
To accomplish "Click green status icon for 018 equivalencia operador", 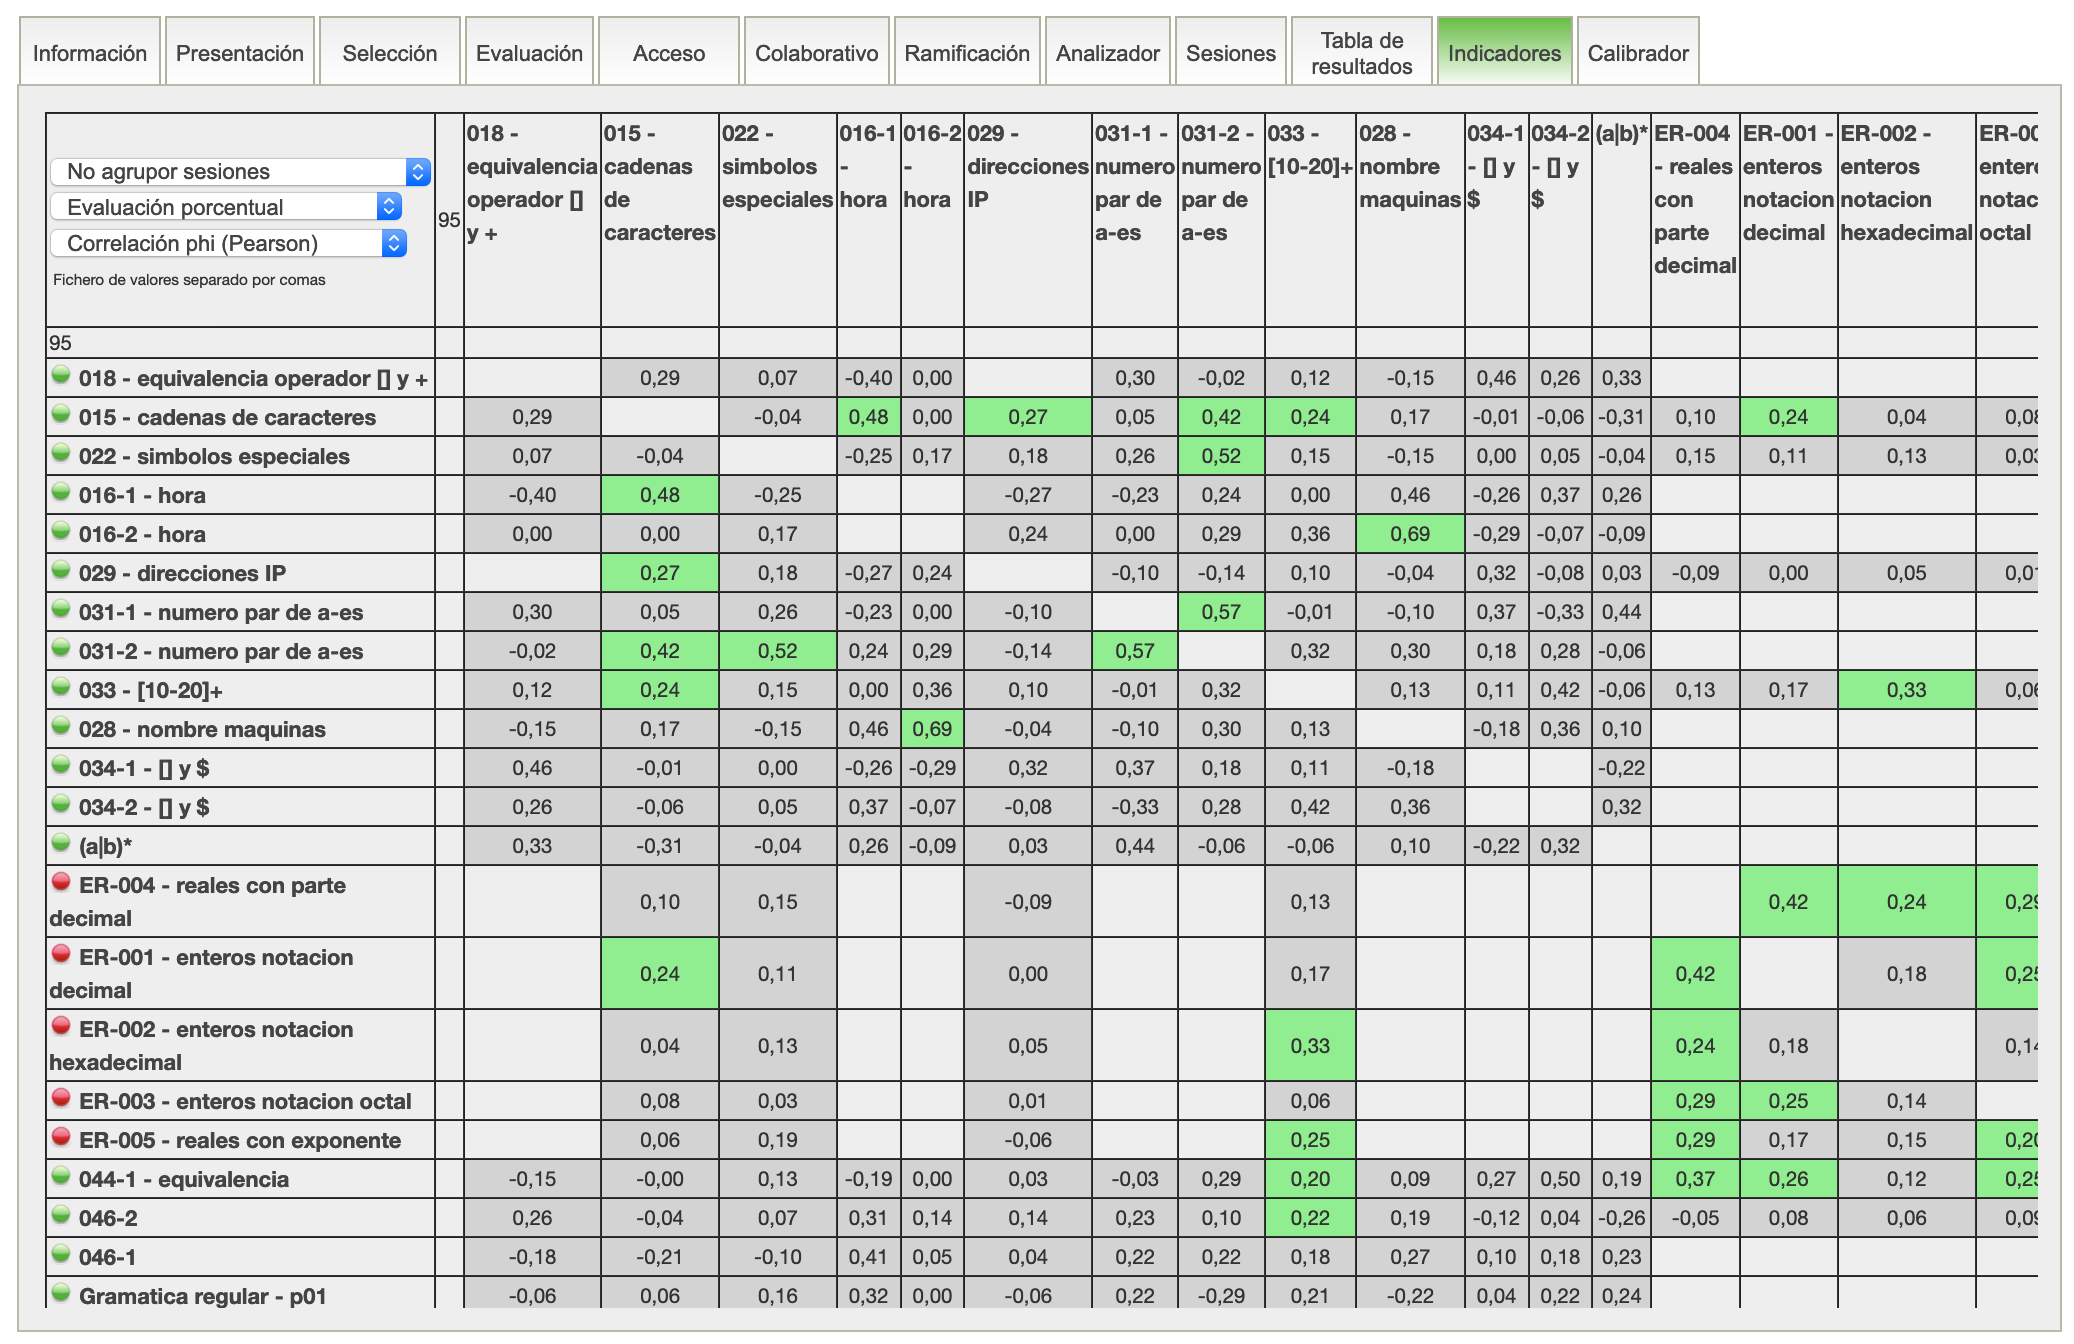I will point(61,375).
